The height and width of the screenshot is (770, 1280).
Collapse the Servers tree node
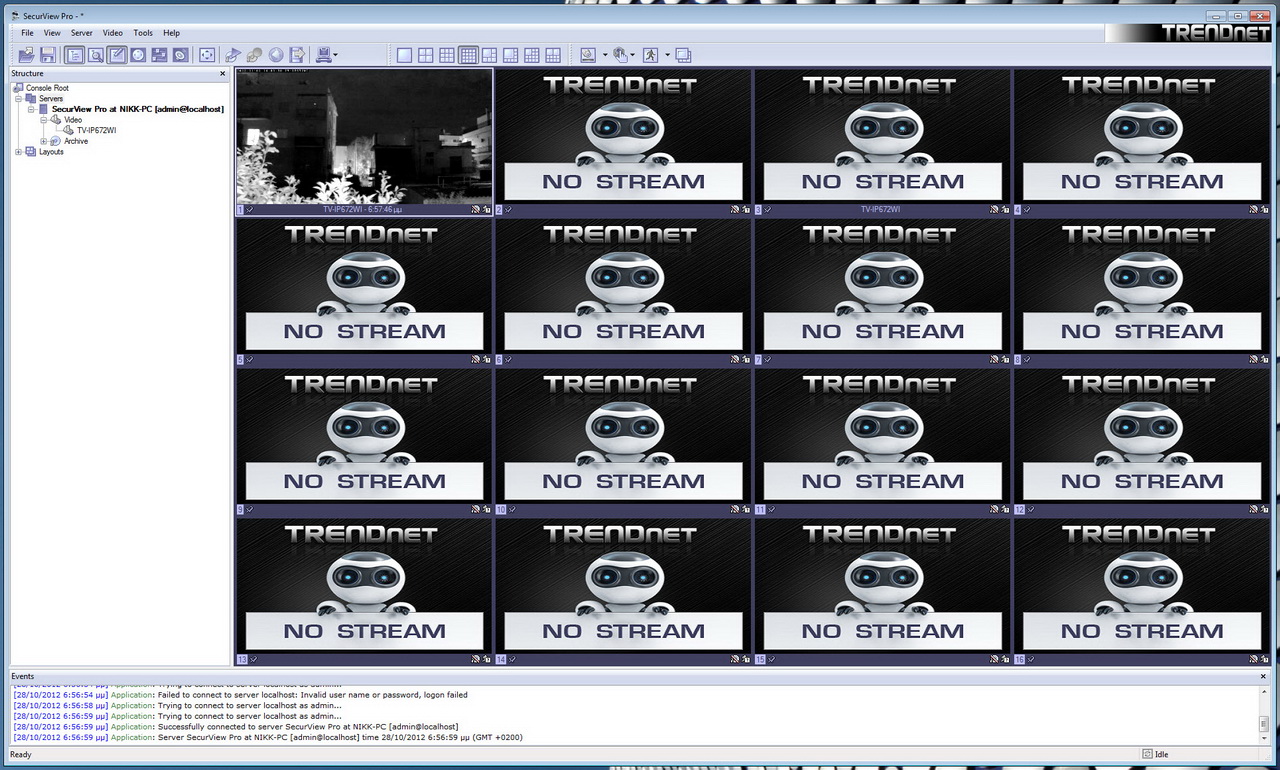[x=19, y=99]
